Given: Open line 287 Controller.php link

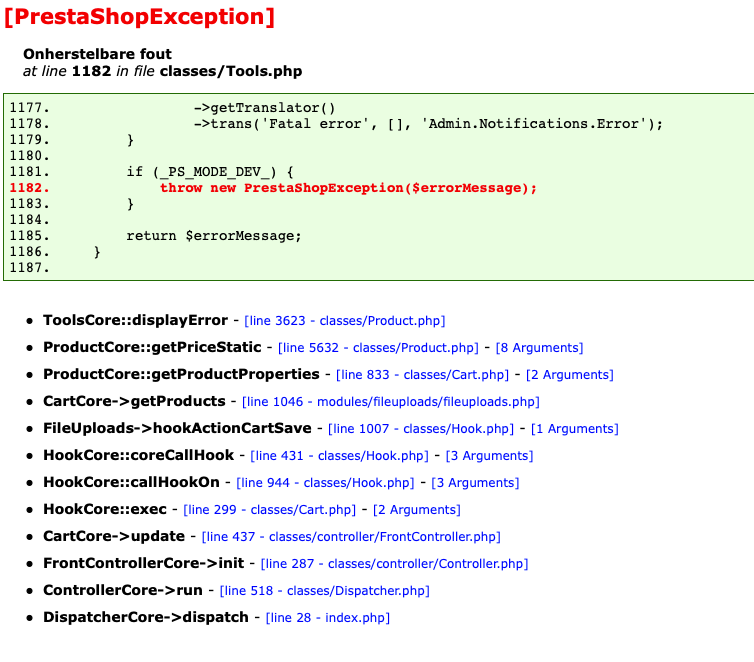Looking at the screenshot, I should pyautogui.click(x=394, y=563).
